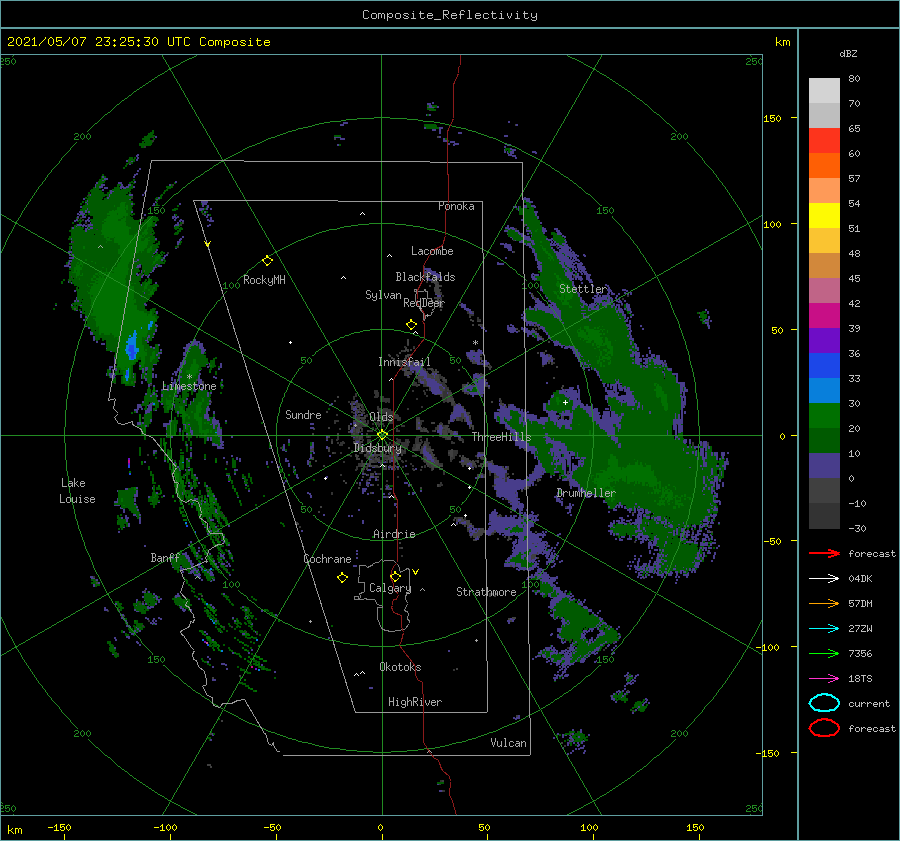This screenshot has width=900, height=841.
Task: Select the green swatch between 30 and 20
Action: click(824, 416)
